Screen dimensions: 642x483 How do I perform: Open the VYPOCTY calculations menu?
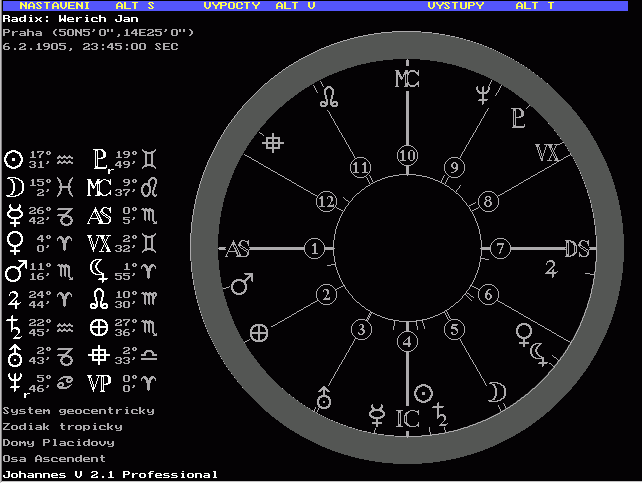click(x=232, y=5)
